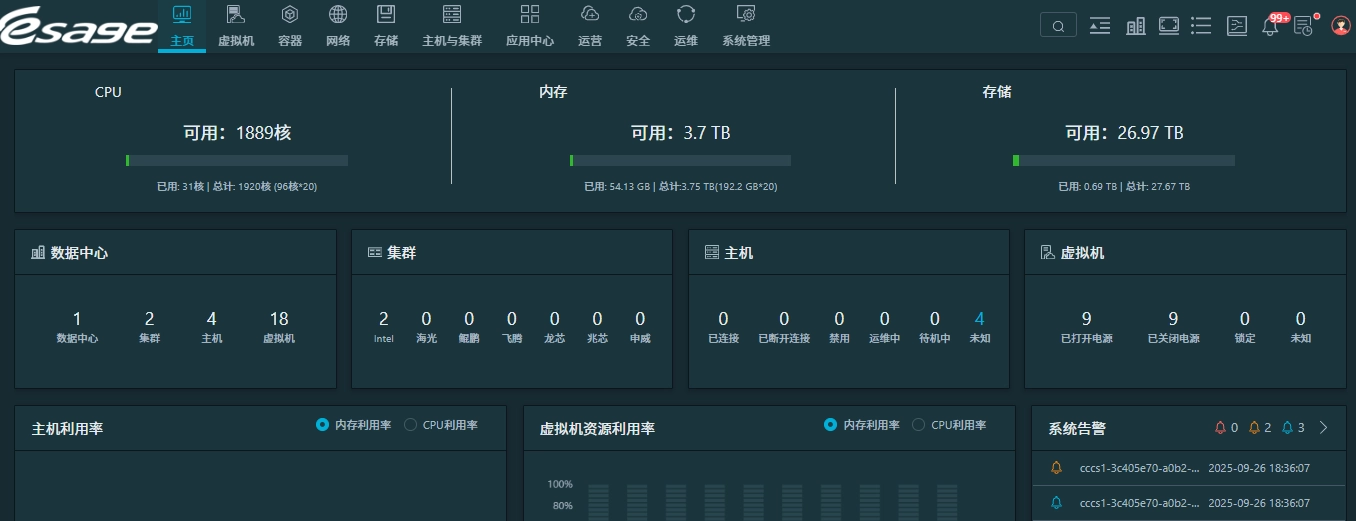This screenshot has height=521, width=1356.
Task: Expand 系统告警 with the right chevron
Action: [x=1324, y=428]
